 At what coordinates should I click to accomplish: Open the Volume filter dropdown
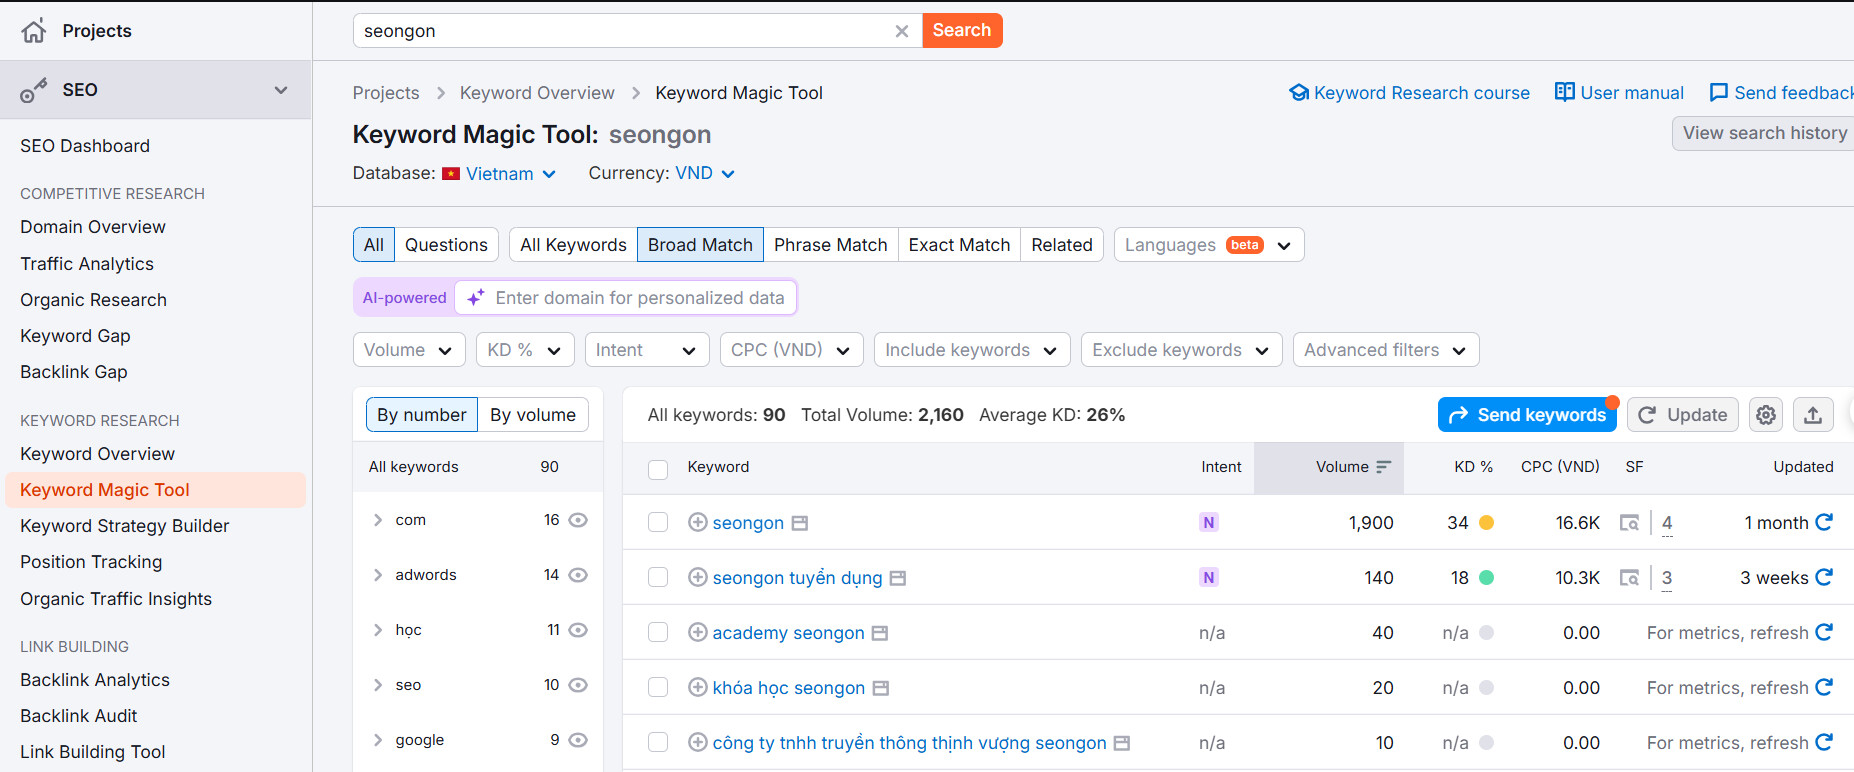409,350
